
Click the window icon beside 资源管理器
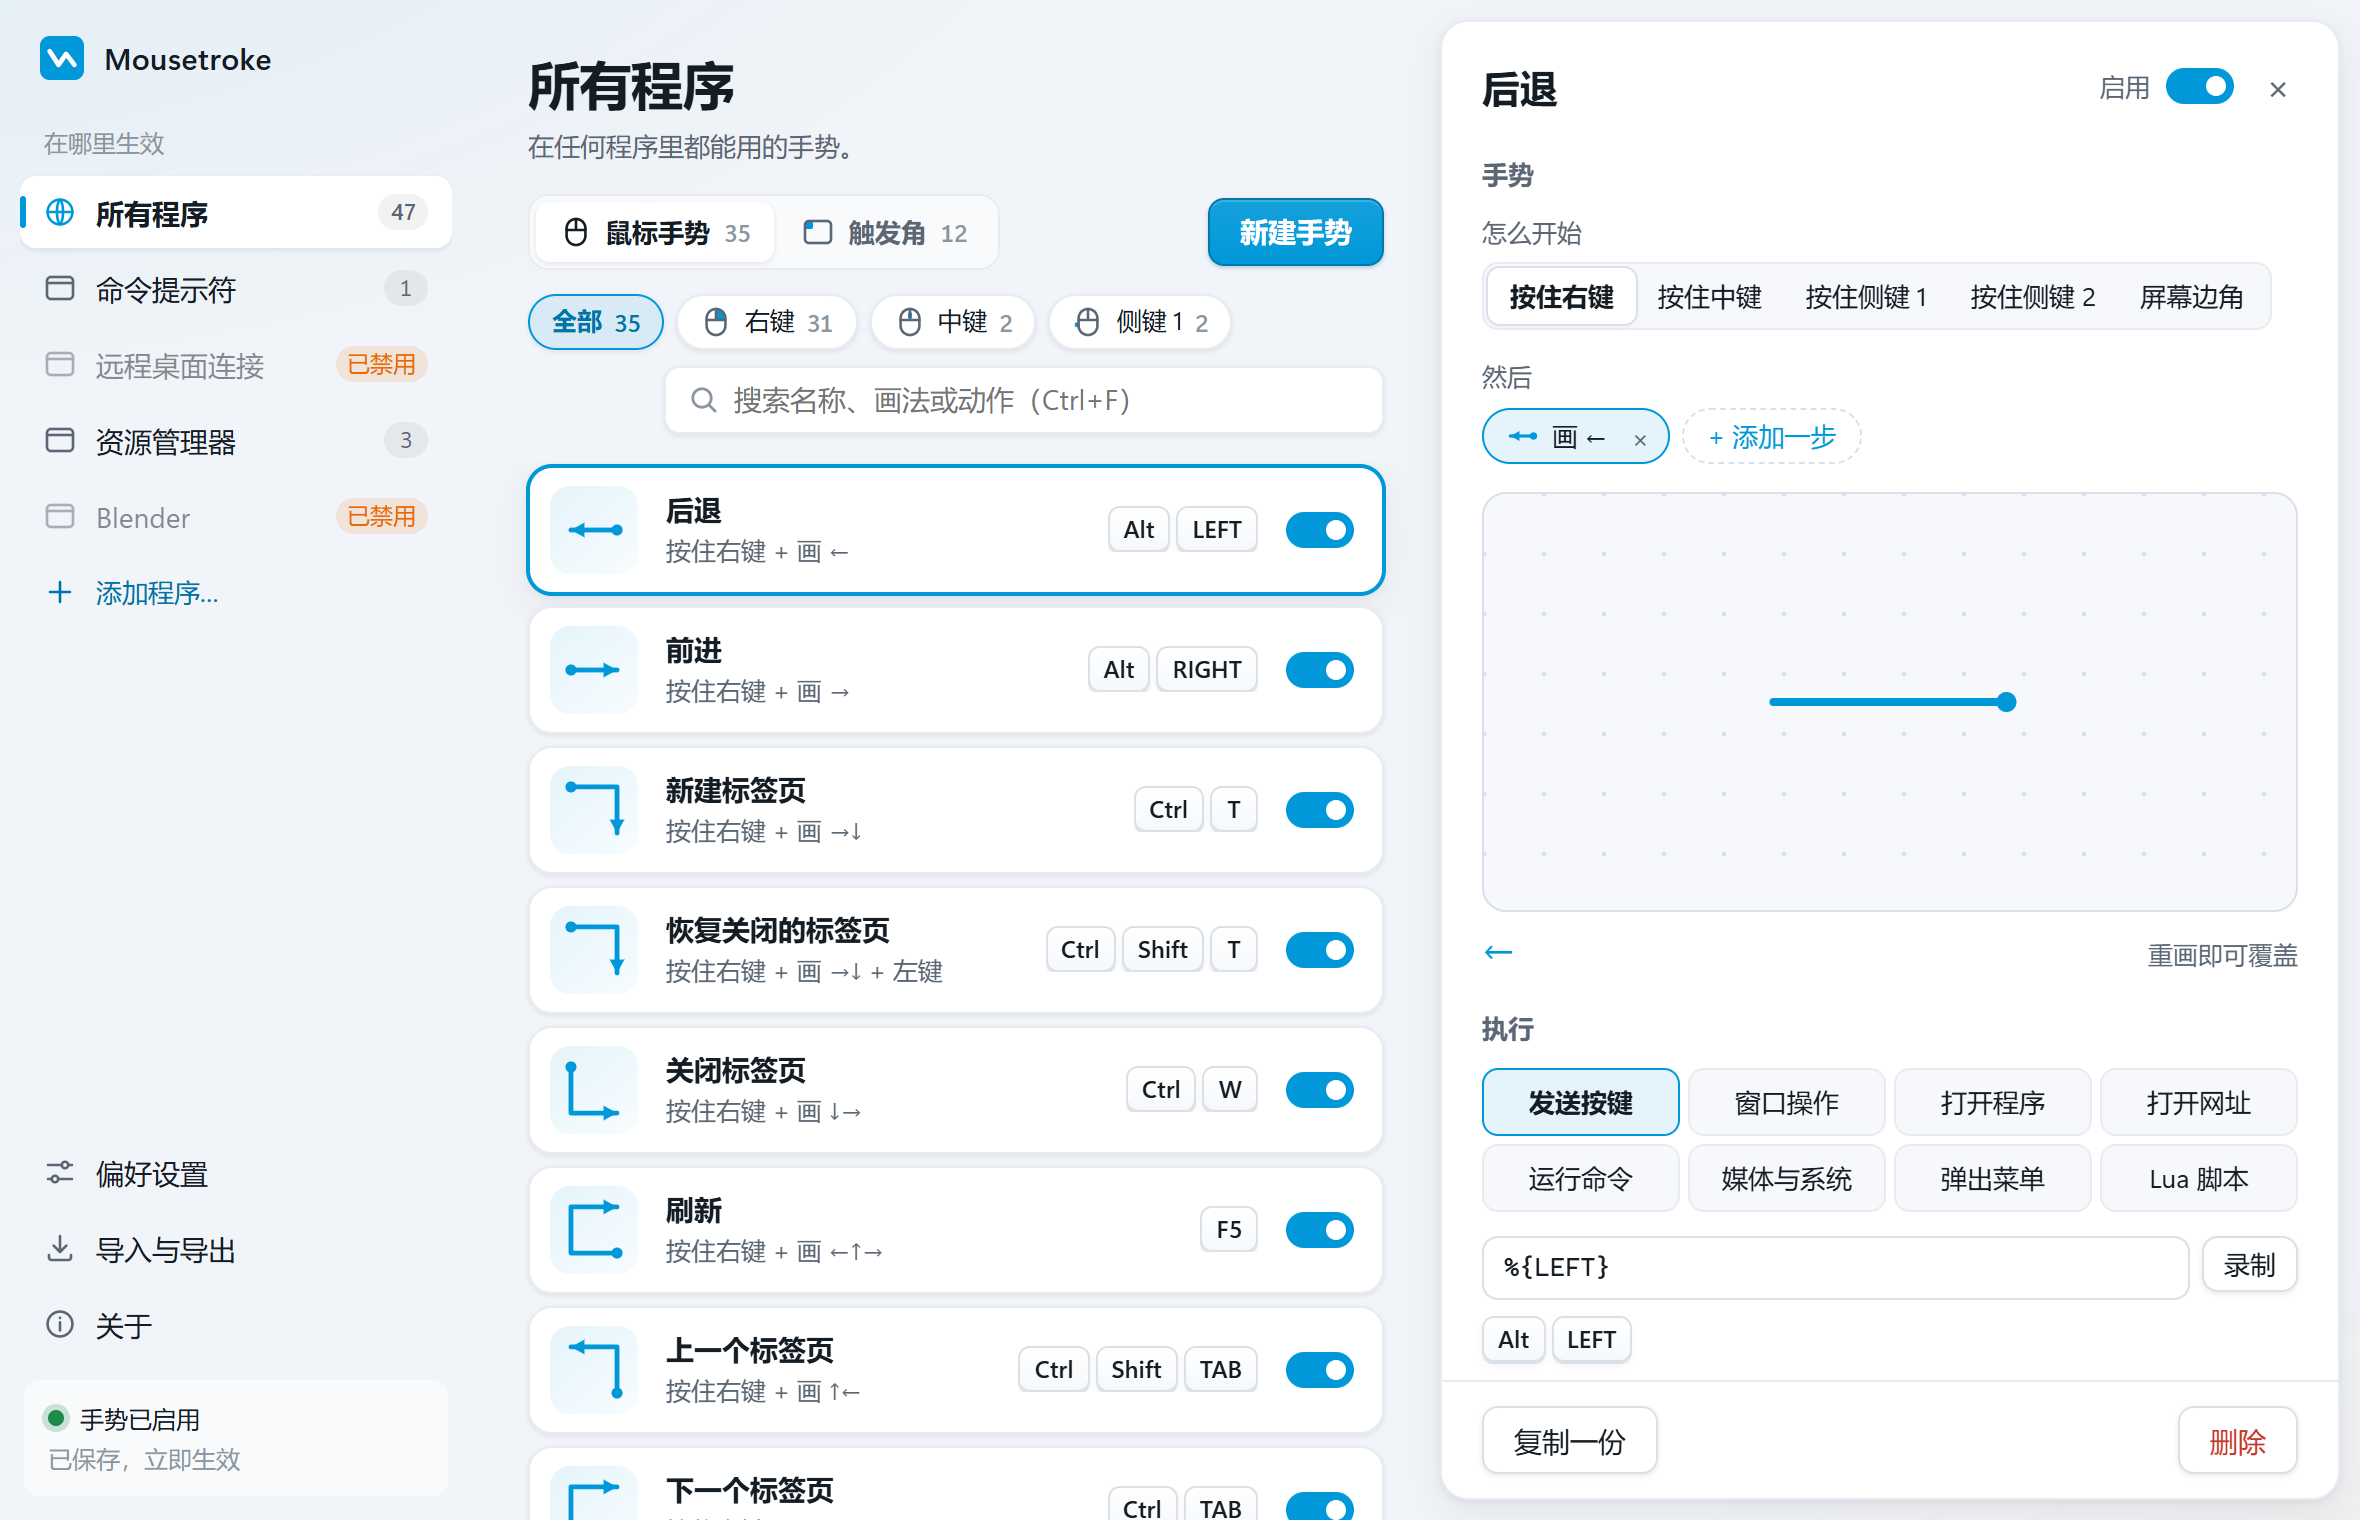tap(60, 441)
